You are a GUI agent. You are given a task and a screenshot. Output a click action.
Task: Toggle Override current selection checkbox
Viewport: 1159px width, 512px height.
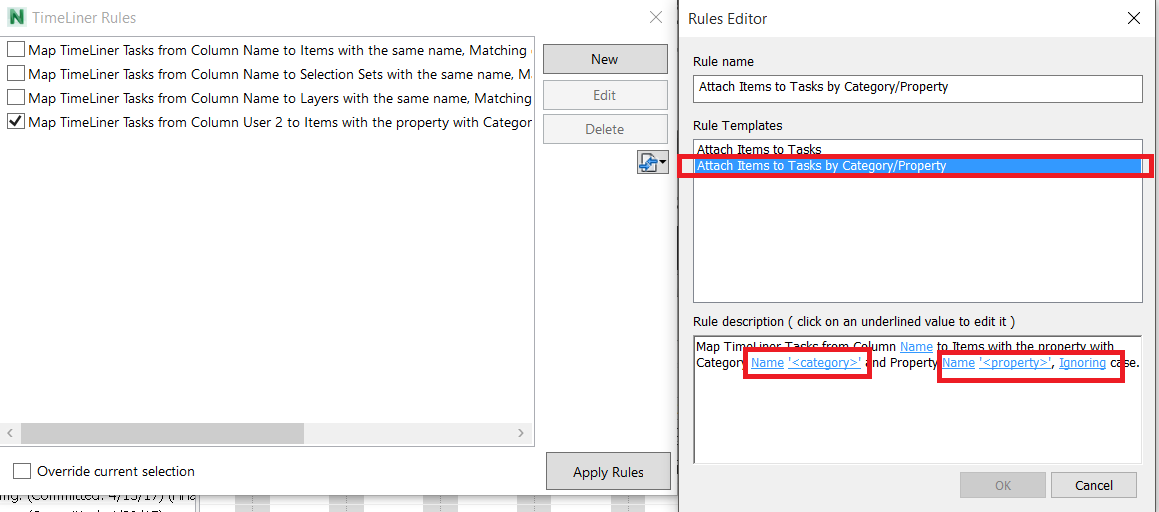pos(21,471)
